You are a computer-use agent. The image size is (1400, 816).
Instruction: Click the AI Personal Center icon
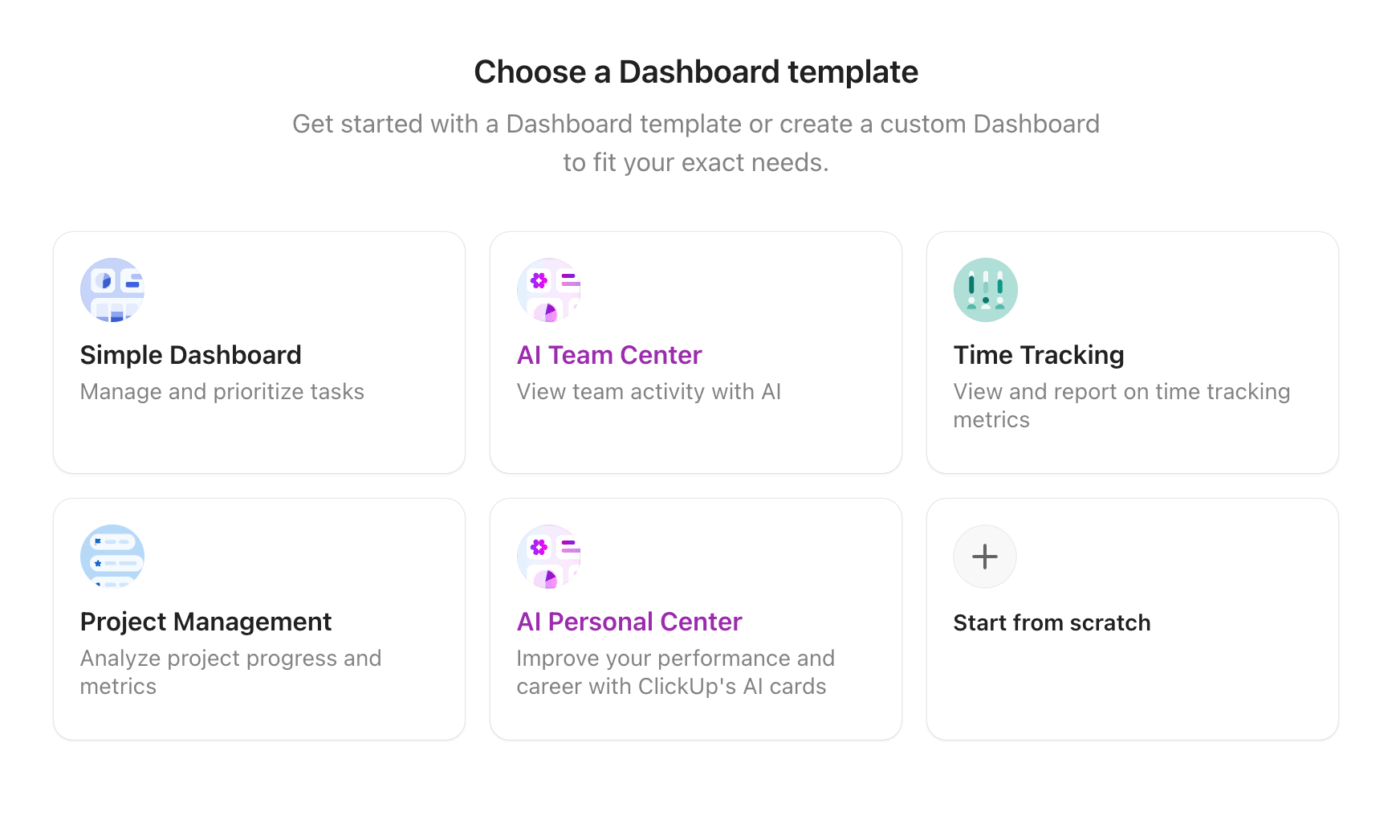pyautogui.click(x=549, y=557)
